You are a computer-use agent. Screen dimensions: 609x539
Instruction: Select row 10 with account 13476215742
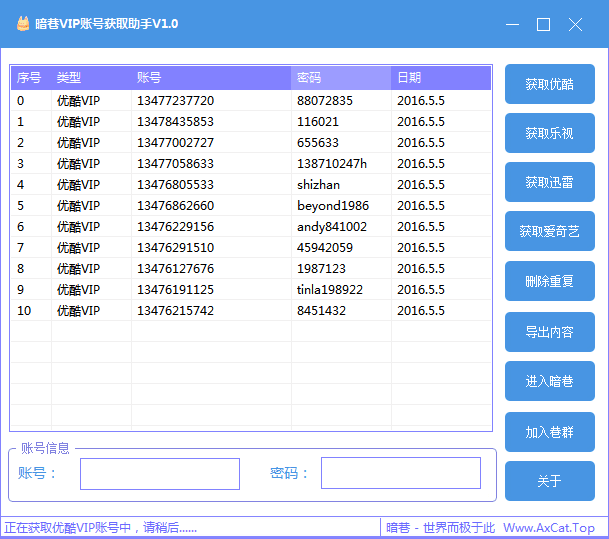click(x=175, y=311)
